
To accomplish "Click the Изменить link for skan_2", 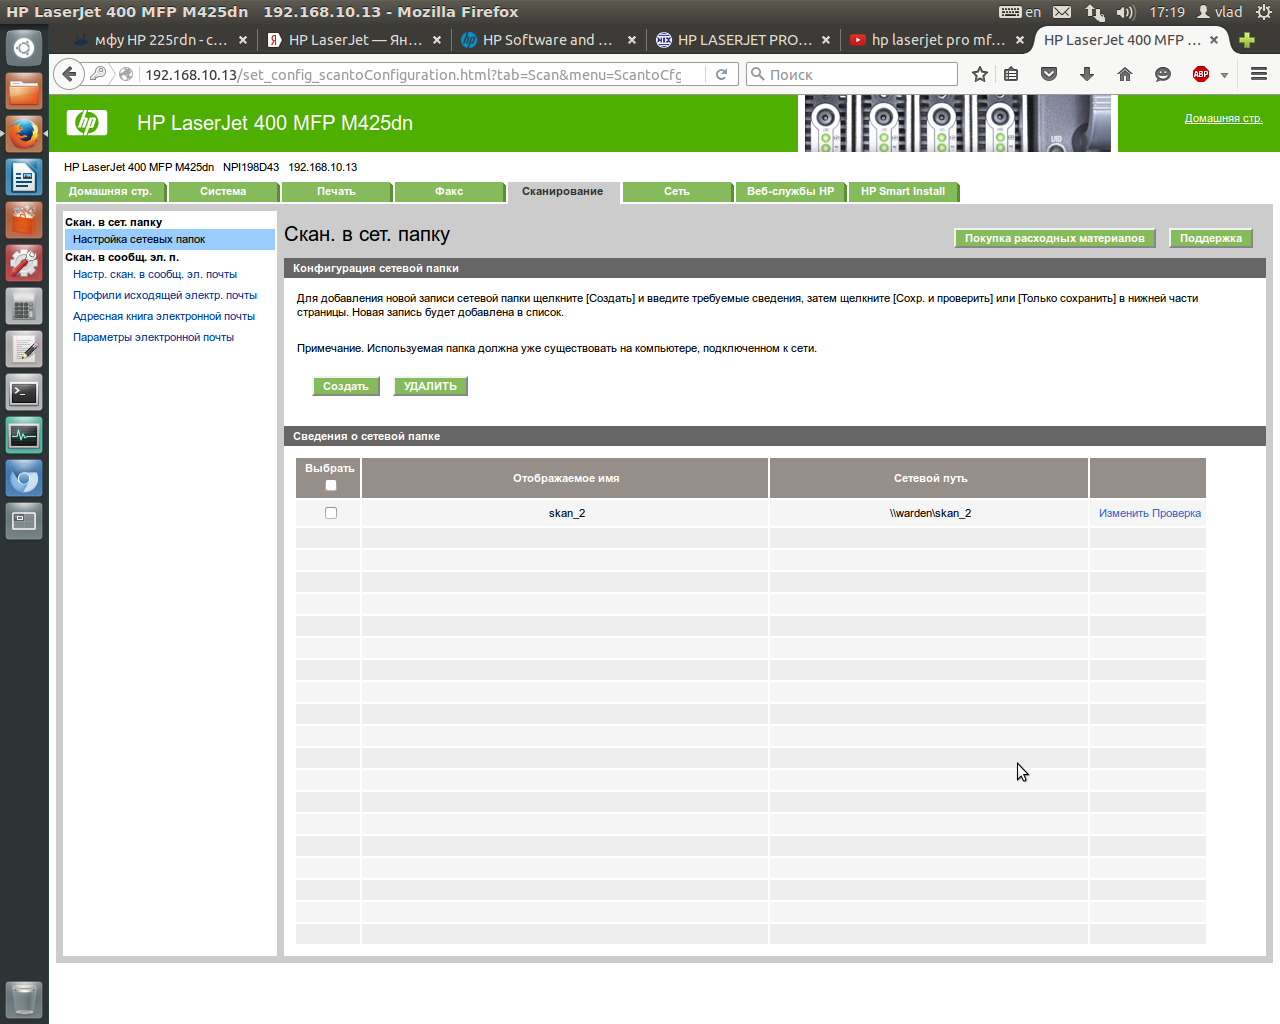I will 1123,513.
